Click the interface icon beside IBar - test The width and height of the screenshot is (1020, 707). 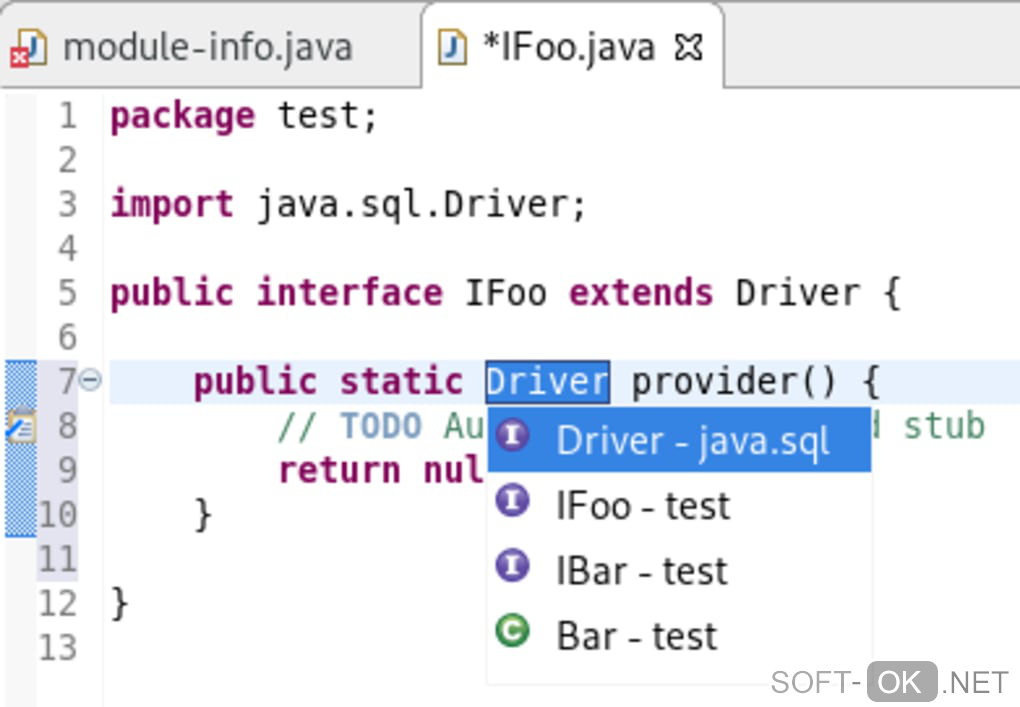(x=513, y=566)
